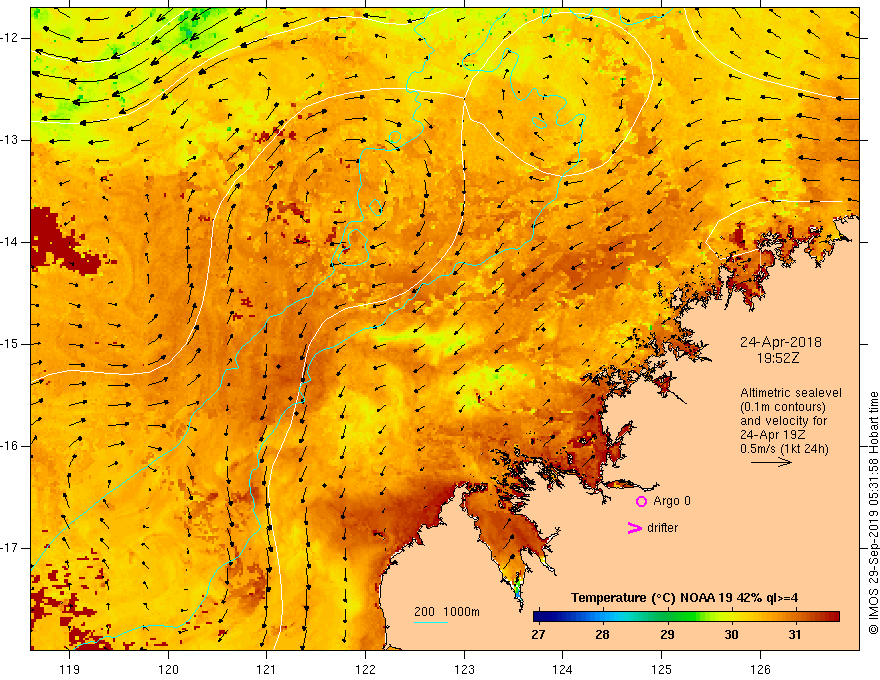Click the temperature color bar scale

686,617
